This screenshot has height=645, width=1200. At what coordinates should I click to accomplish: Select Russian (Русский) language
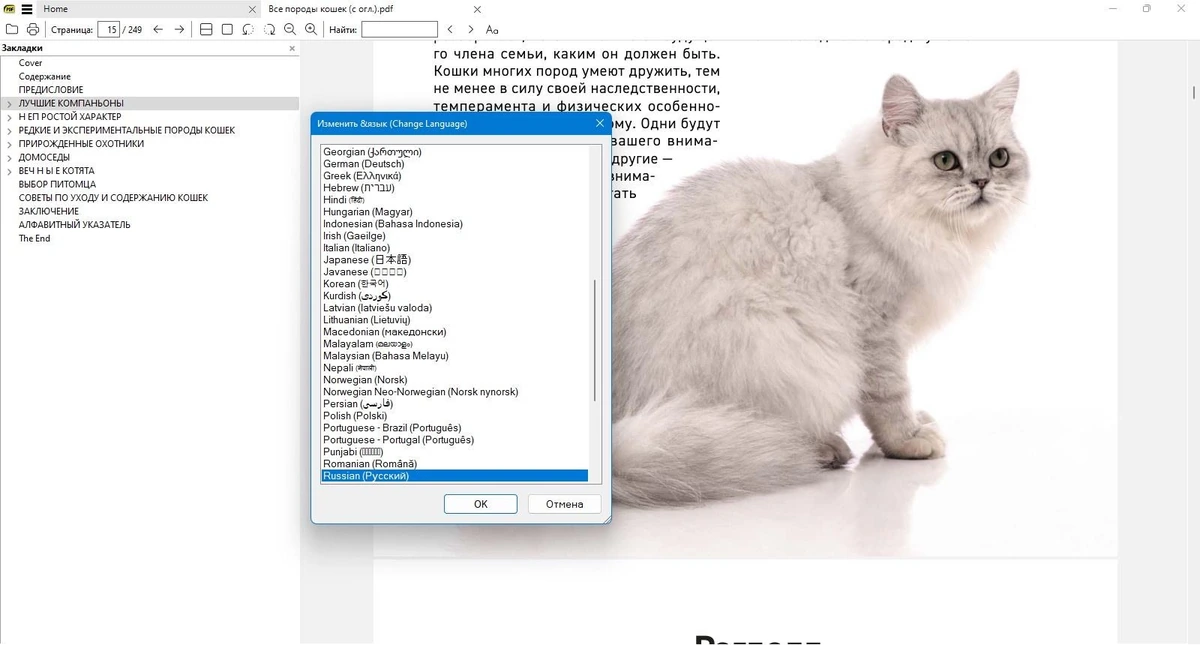tap(455, 476)
